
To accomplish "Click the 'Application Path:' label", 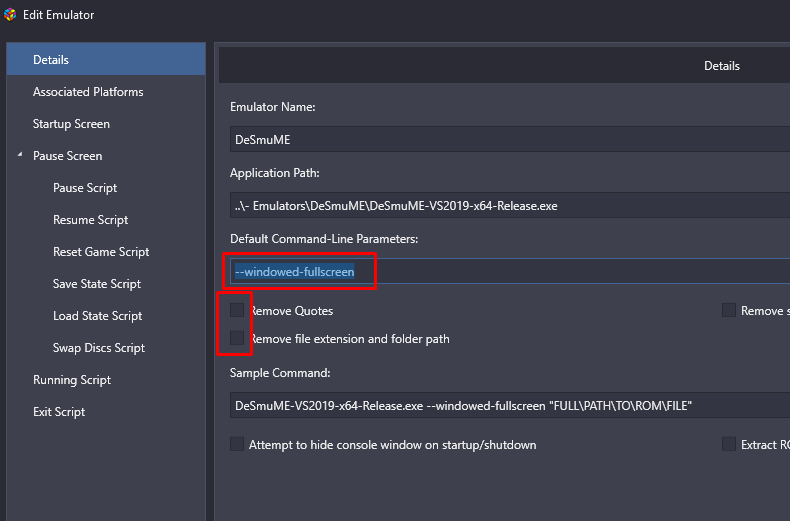I will click(275, 173).
